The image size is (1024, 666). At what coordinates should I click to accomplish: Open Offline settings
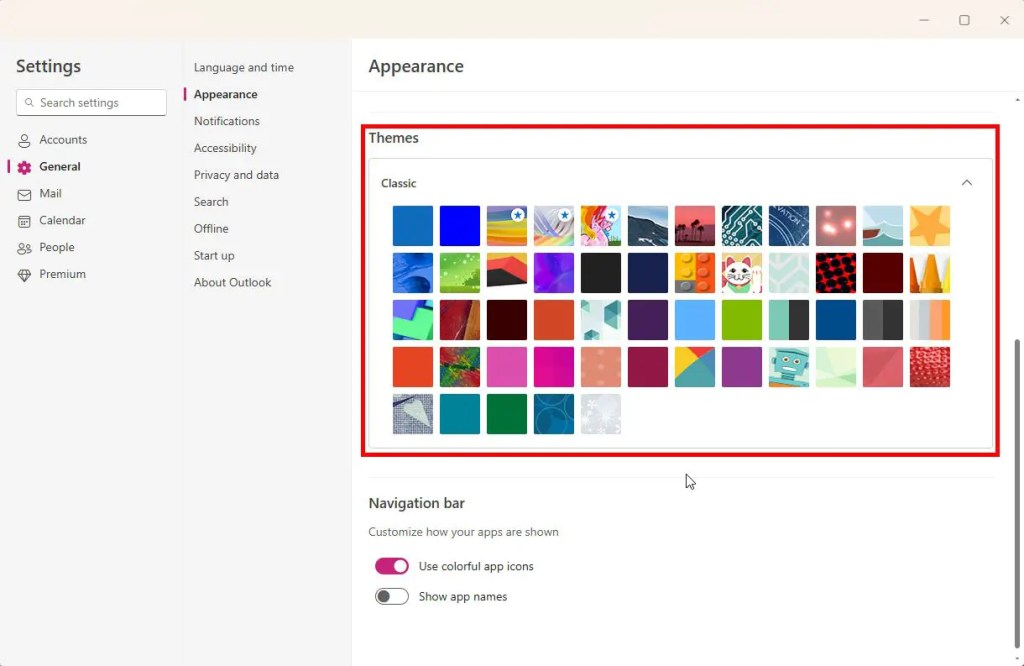211,229
